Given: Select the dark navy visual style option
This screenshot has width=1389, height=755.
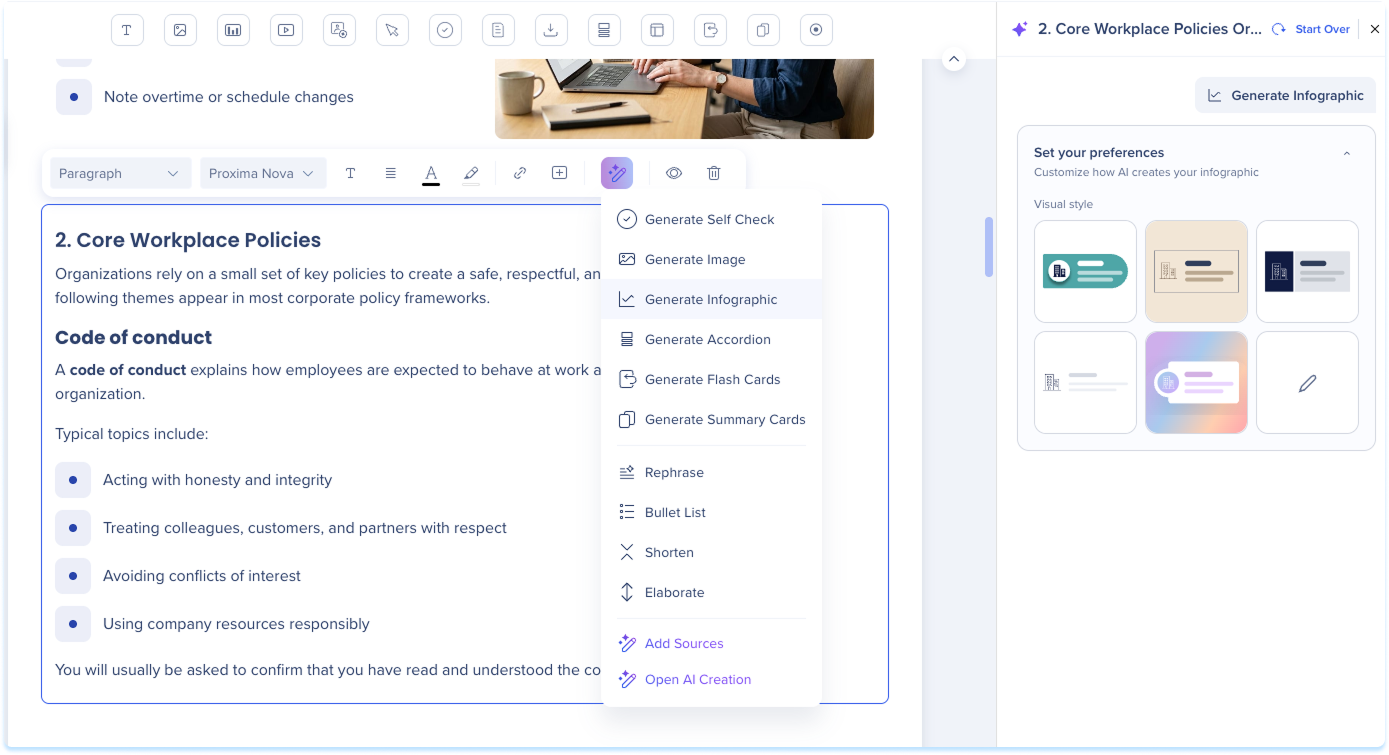Looking at the screenshot, I should (x=1307, y=271).
